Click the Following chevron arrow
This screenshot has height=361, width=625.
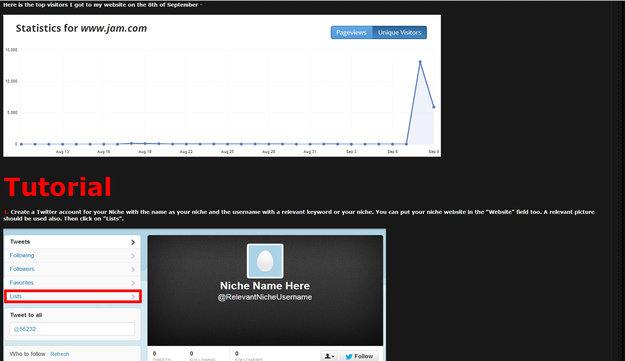[133, 256]
